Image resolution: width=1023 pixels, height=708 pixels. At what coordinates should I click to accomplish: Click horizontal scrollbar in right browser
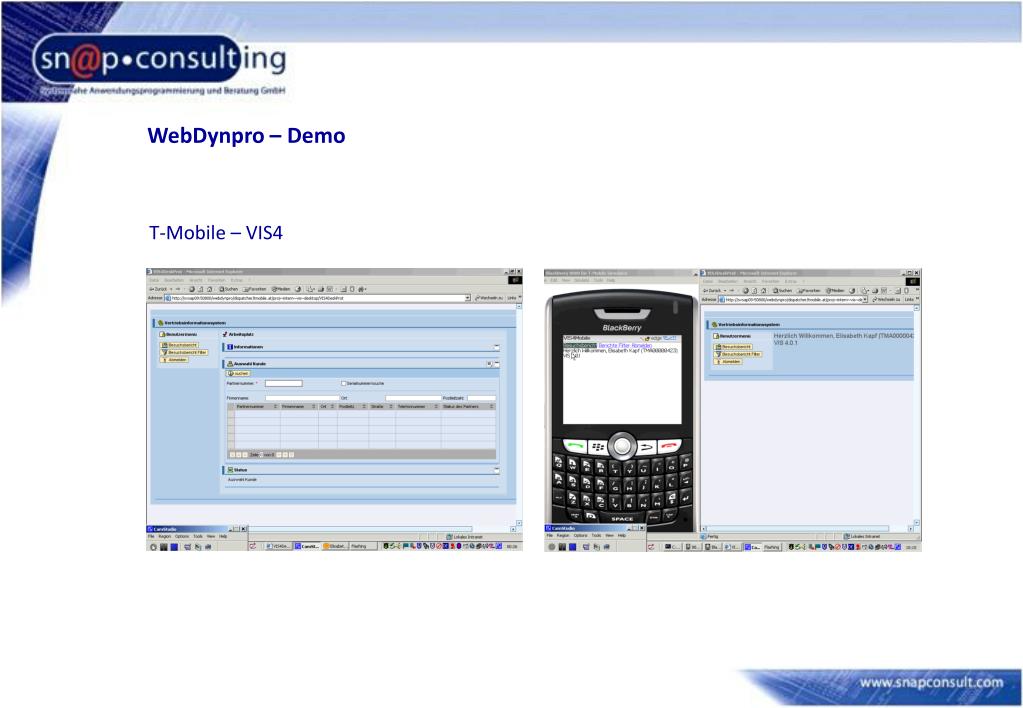797,529
